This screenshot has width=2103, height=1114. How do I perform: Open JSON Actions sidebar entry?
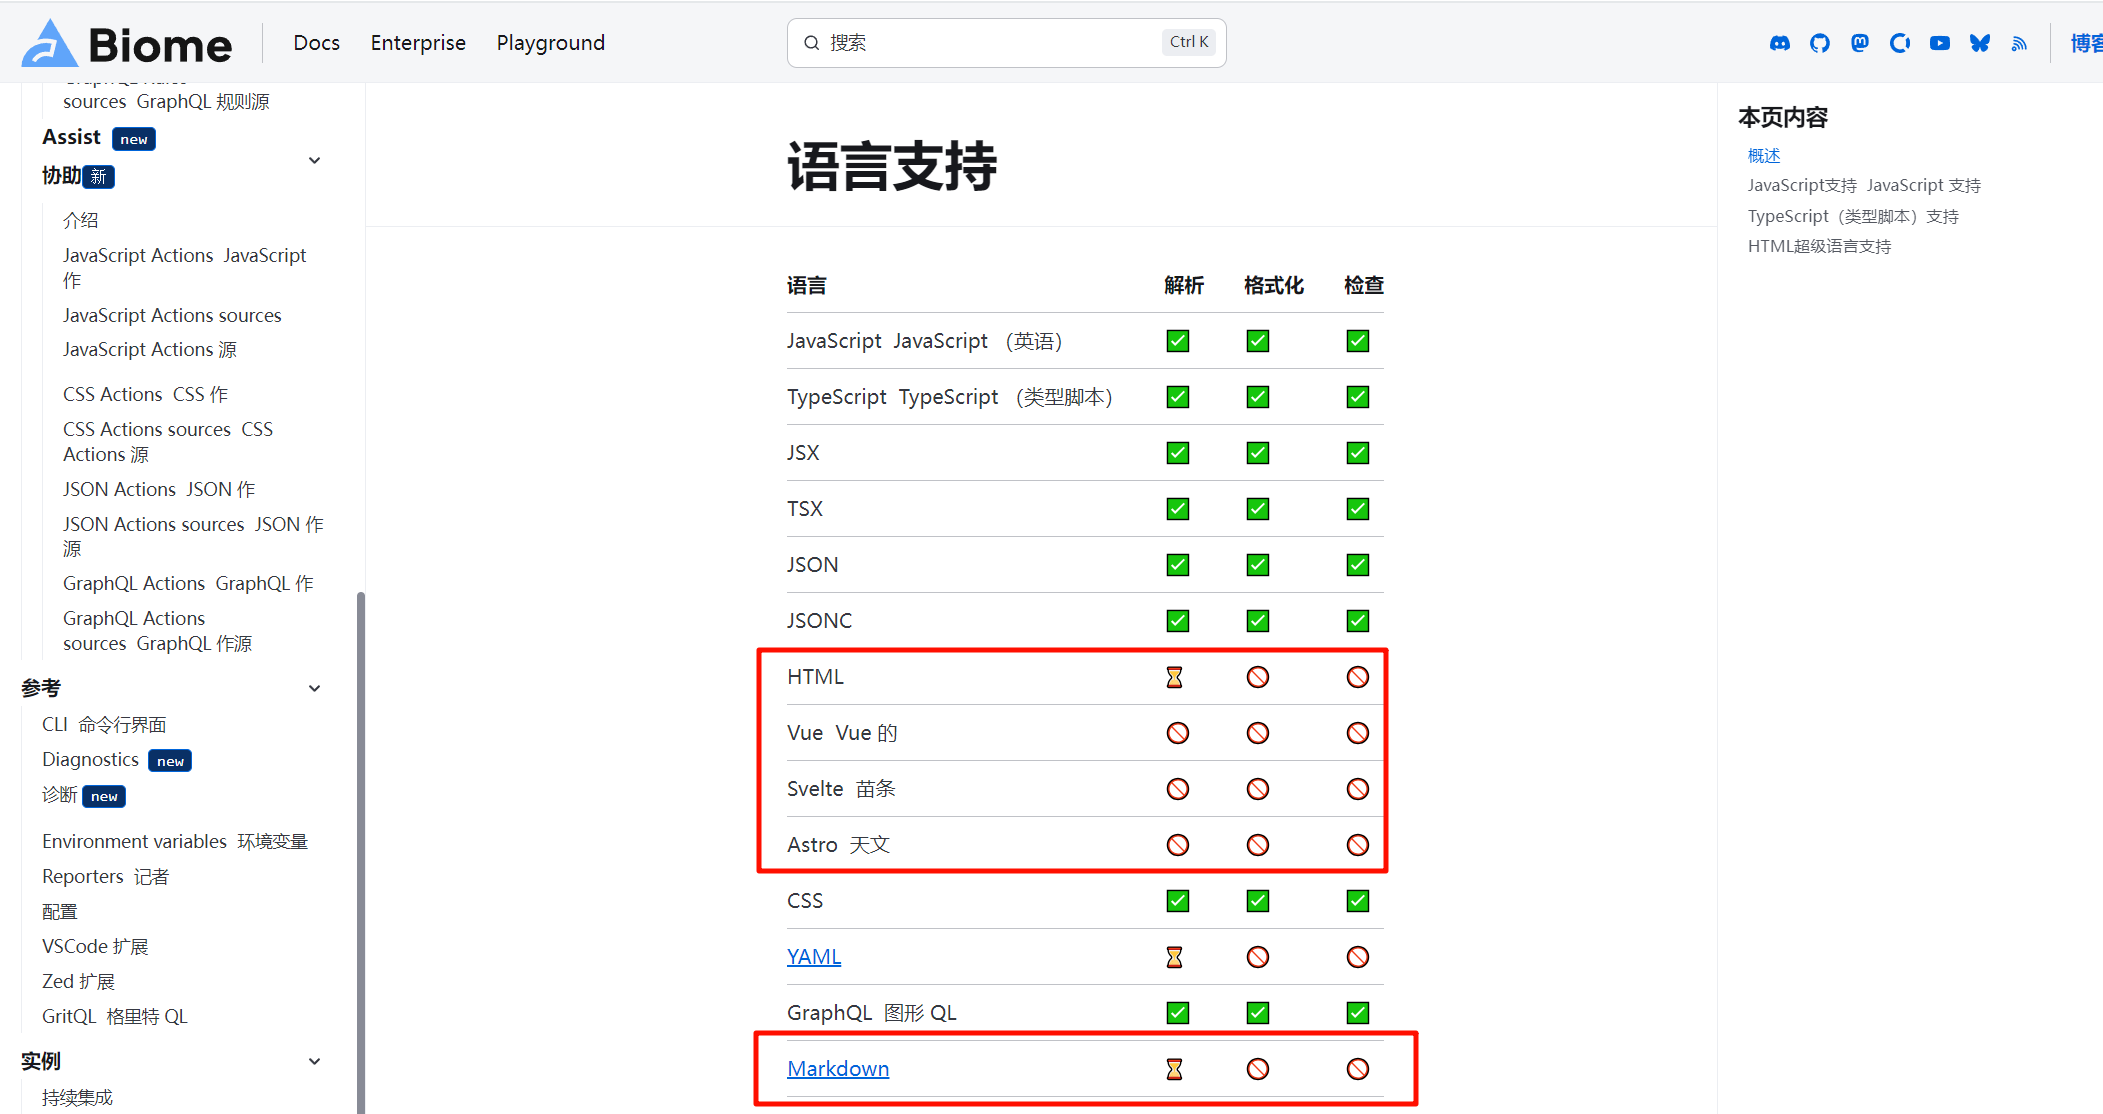pyautogui.click(x=159, y=490)
